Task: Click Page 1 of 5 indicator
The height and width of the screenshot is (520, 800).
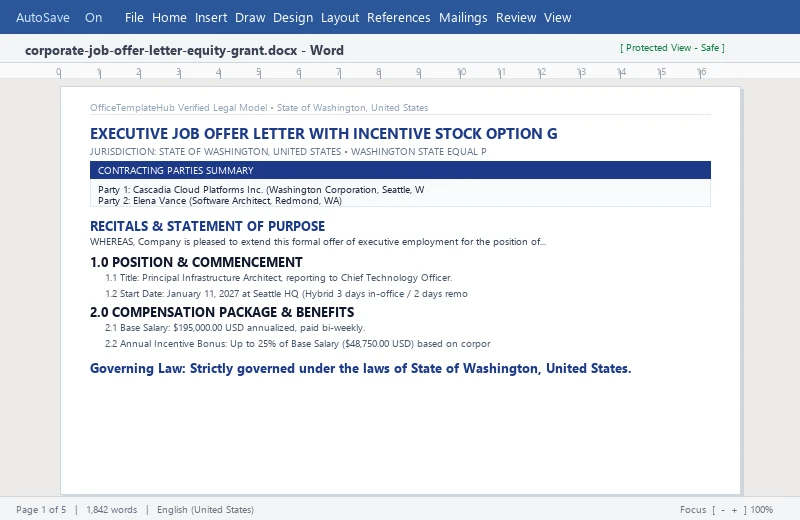Action: tap(41, 510)
